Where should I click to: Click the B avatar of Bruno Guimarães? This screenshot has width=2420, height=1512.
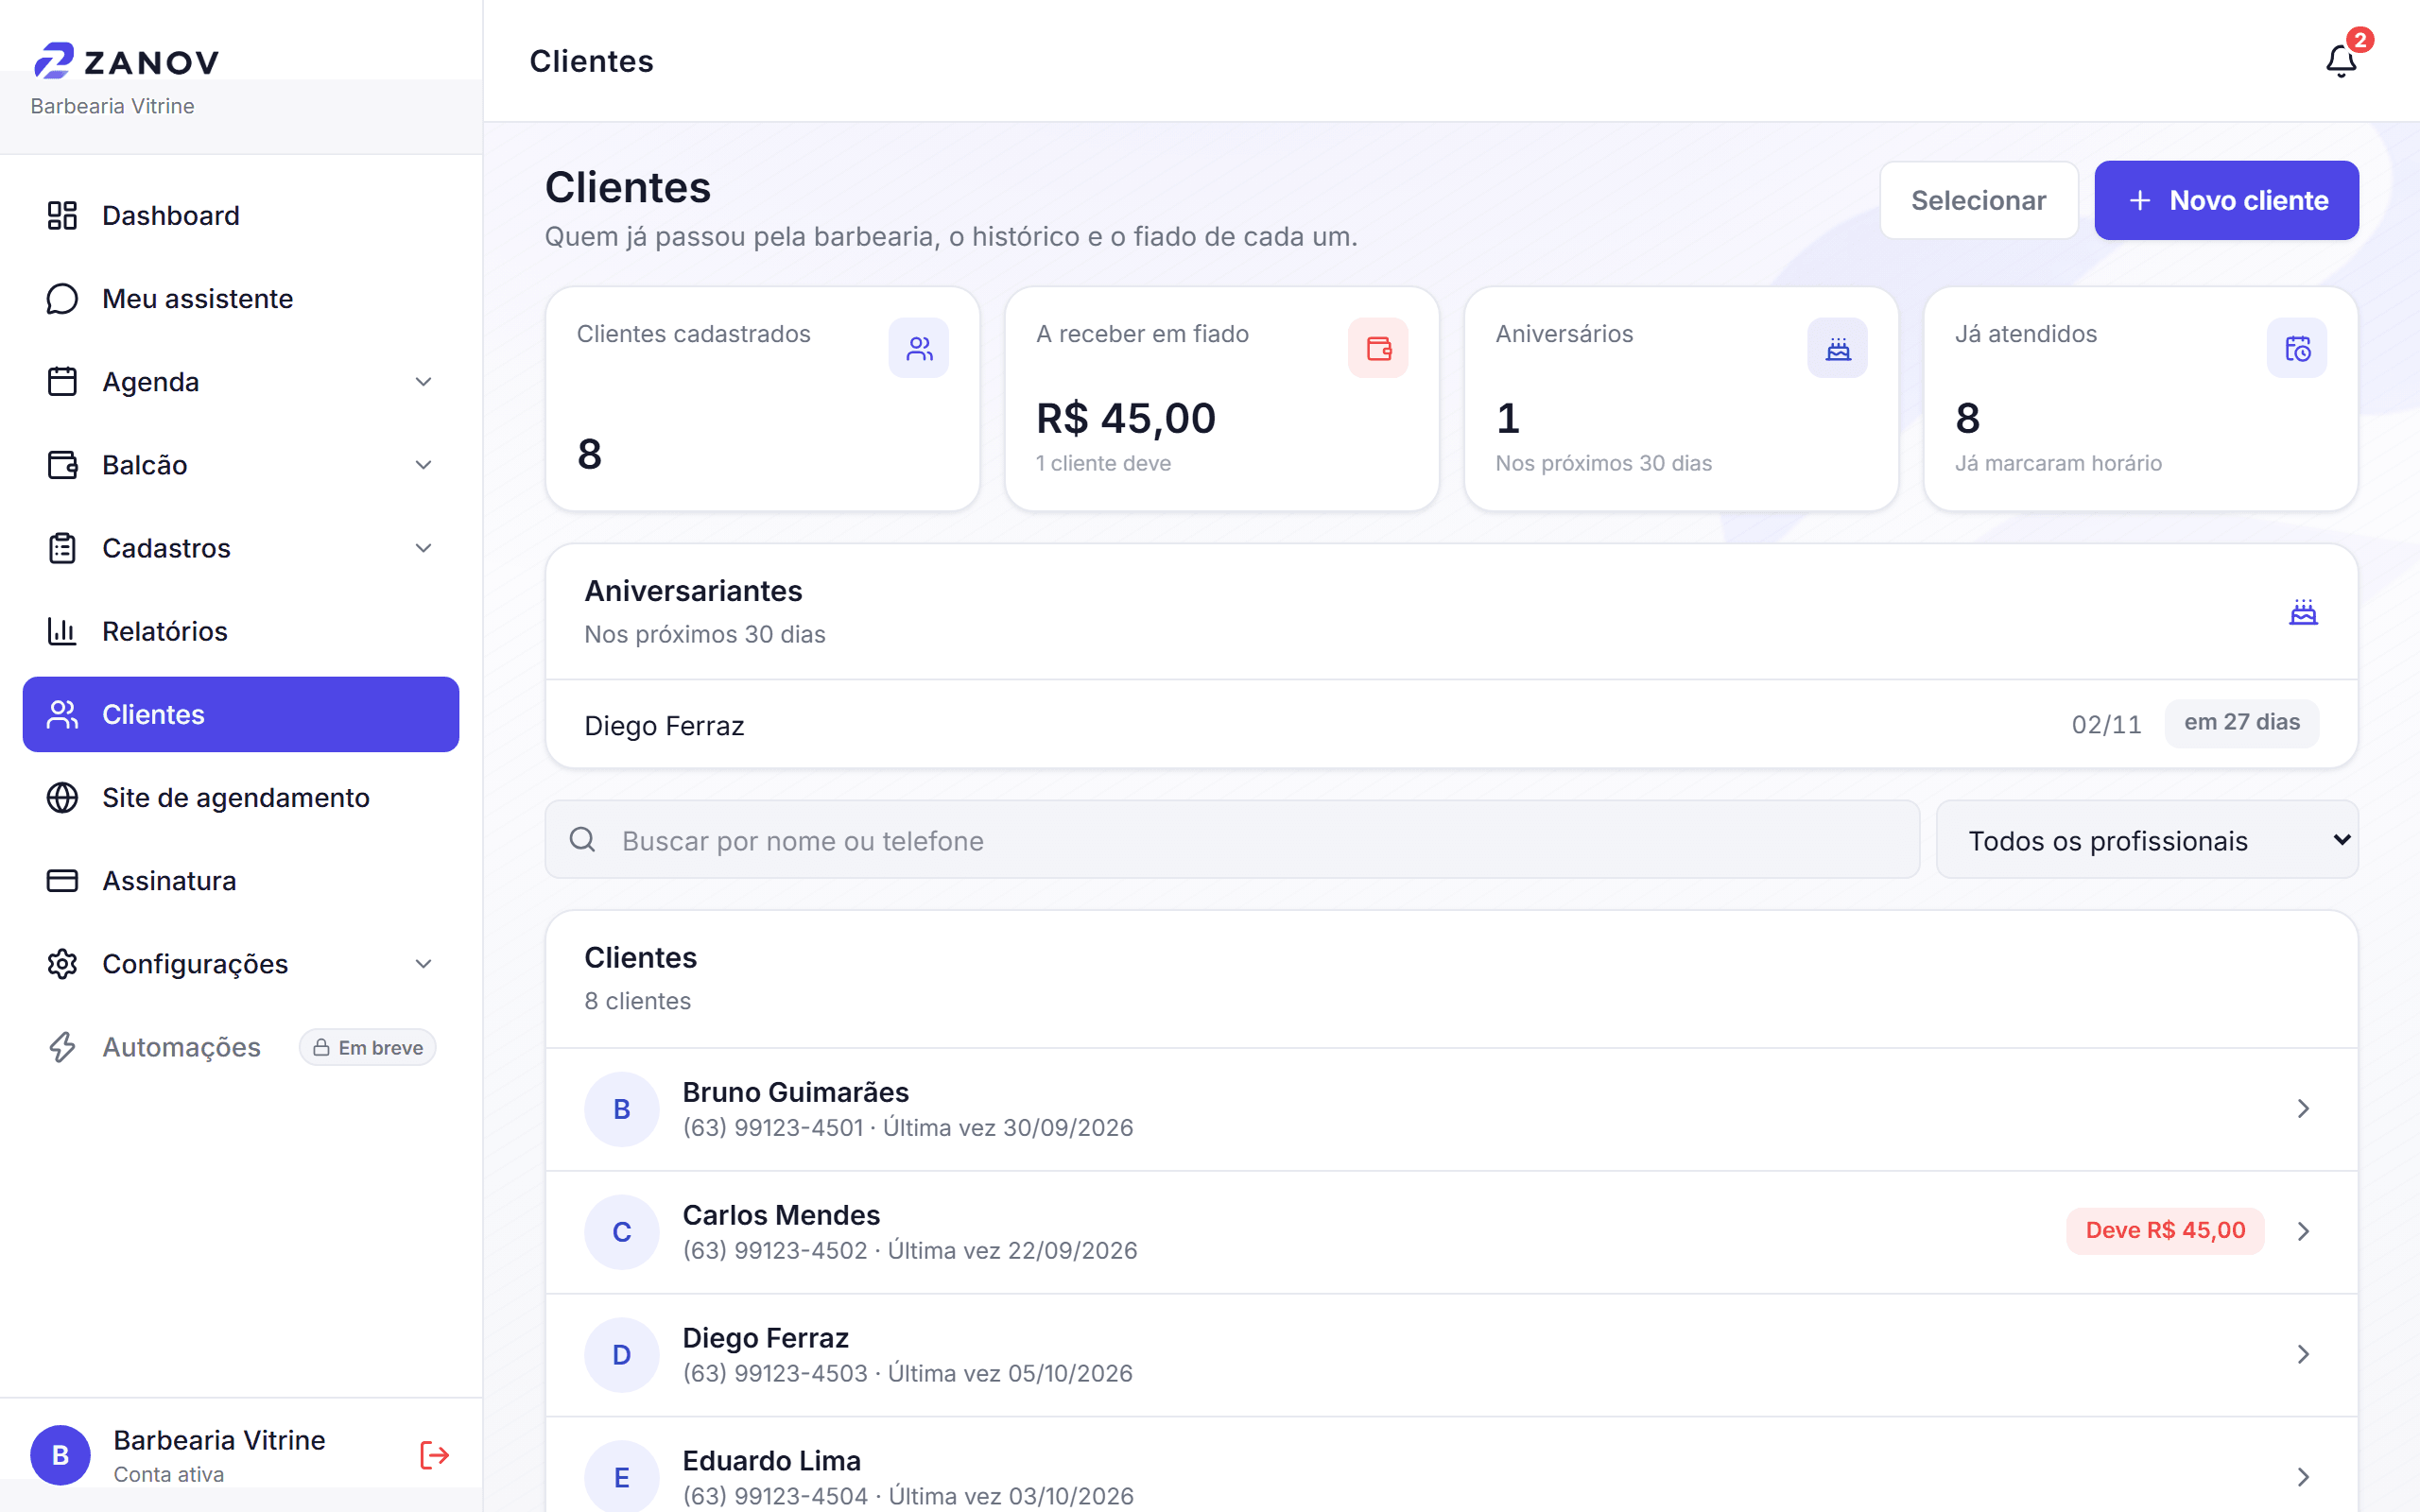[622, 1109]
